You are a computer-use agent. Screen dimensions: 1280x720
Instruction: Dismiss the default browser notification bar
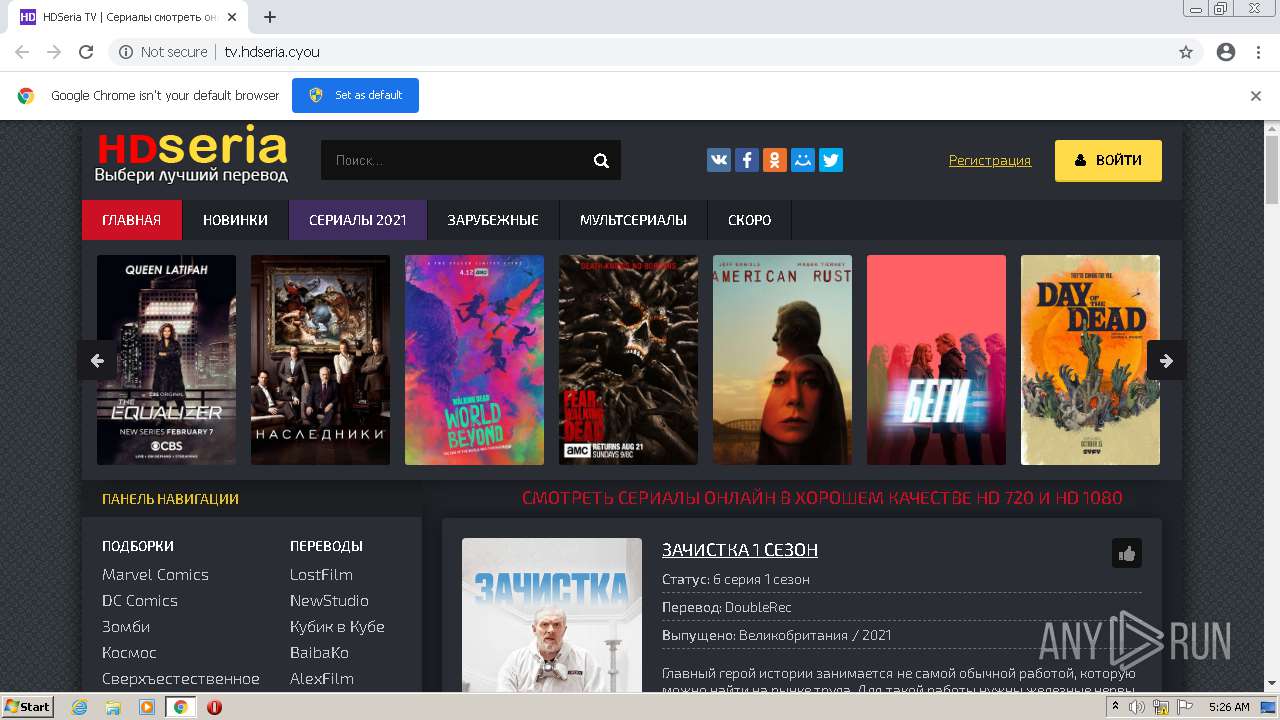click(x=1256, y=96)
